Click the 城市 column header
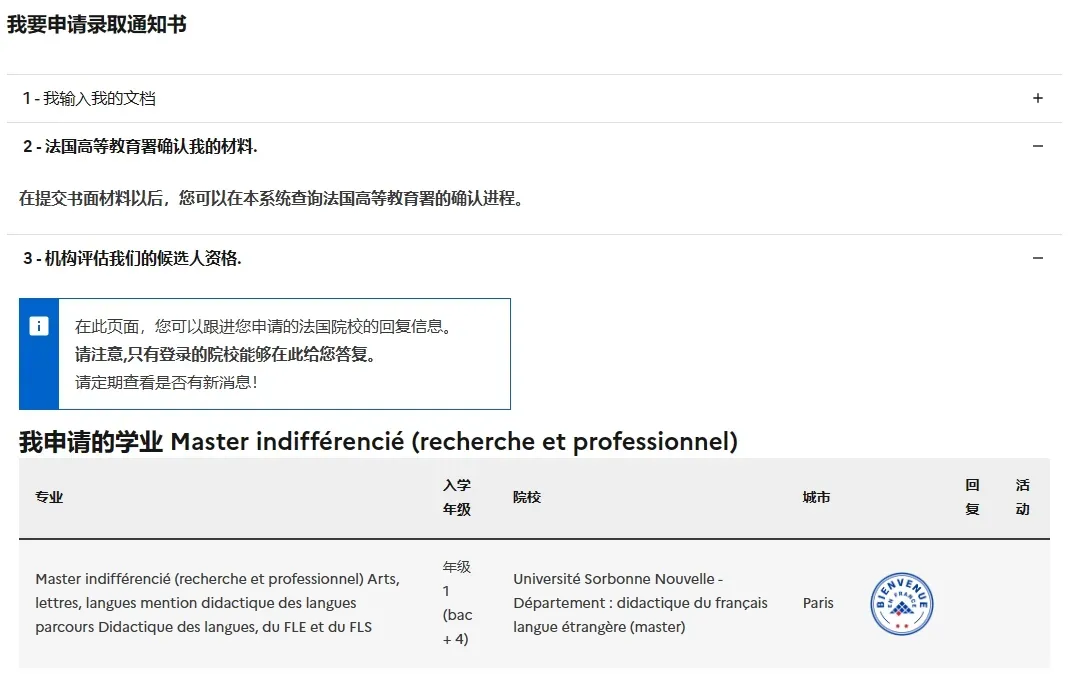This screenshot has height=677, width=1070. coord(817,497)
